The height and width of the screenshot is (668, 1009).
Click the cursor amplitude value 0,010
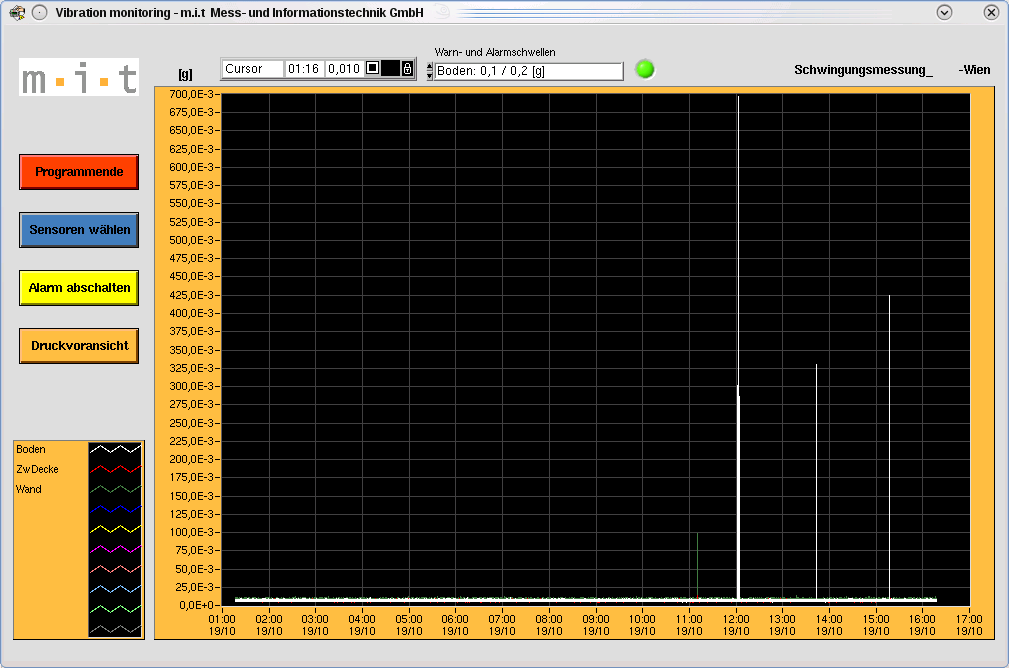tap(344, 69)
